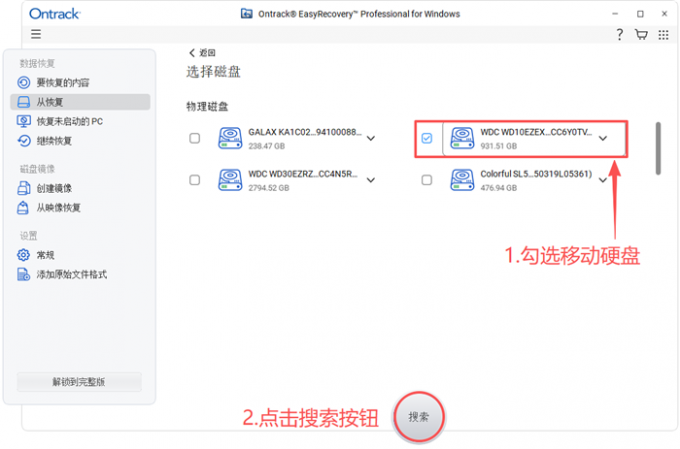Open 继续恢复 sidebar entry

tap(80, 141)
